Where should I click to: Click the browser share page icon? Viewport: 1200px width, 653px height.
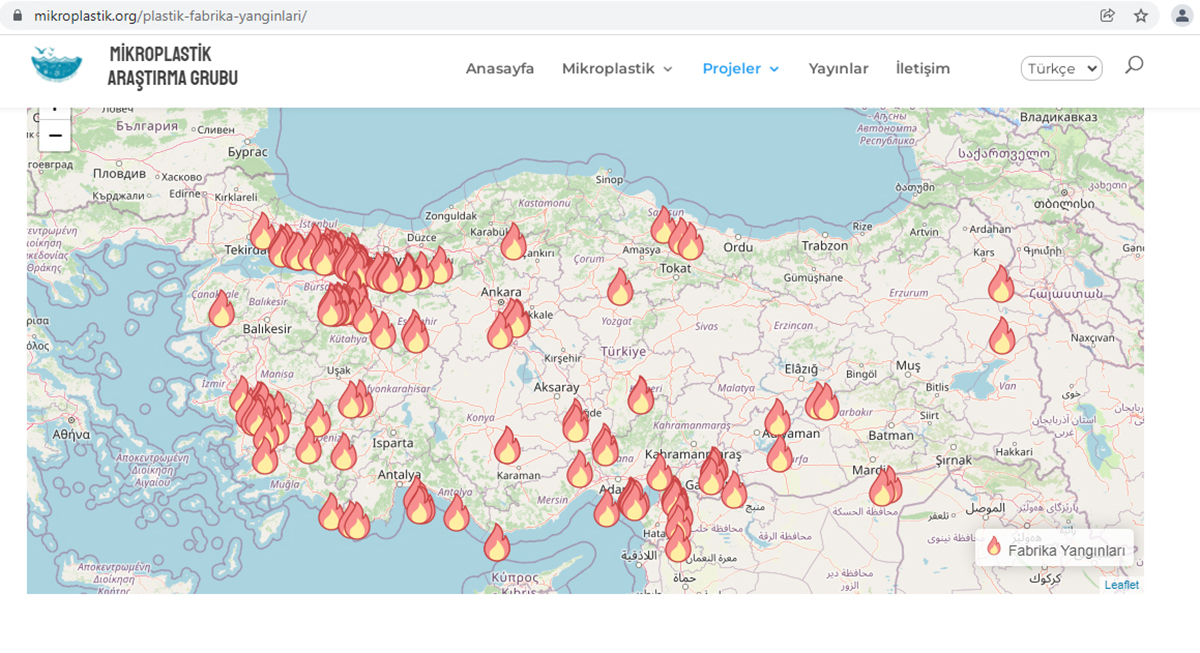pyautogui.click(x=1107, y=16)
